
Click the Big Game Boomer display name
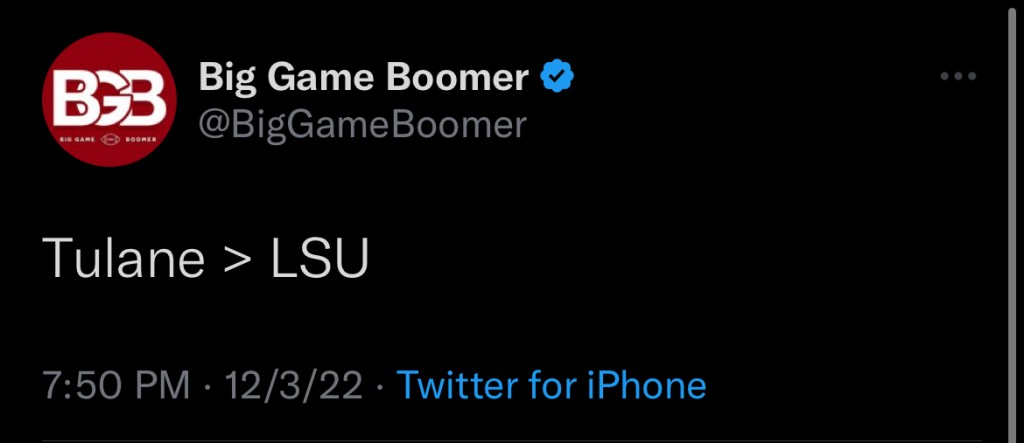[364, 77]
